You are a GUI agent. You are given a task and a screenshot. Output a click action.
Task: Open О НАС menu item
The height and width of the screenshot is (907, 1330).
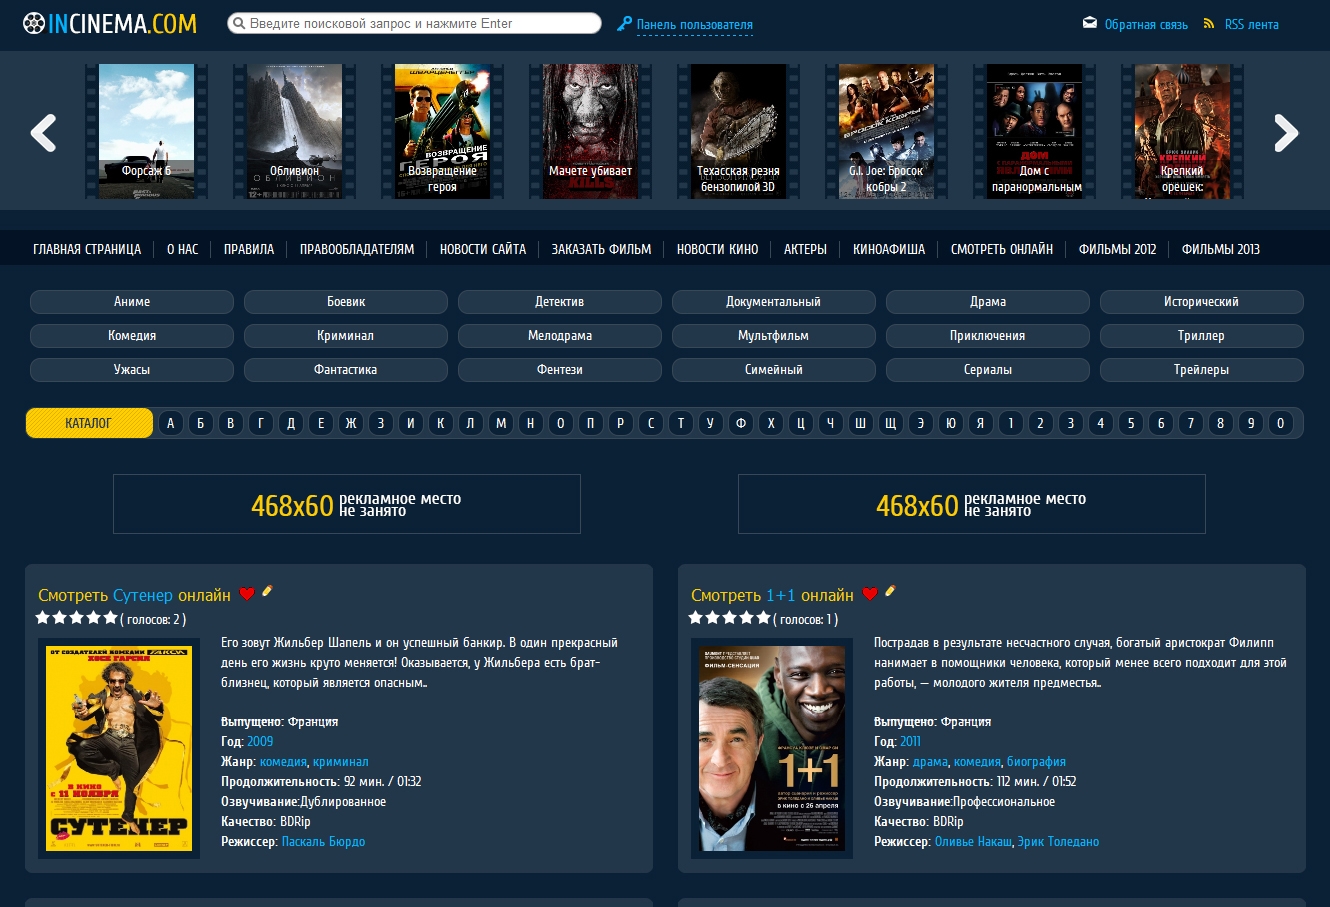(x=183, y=250)
